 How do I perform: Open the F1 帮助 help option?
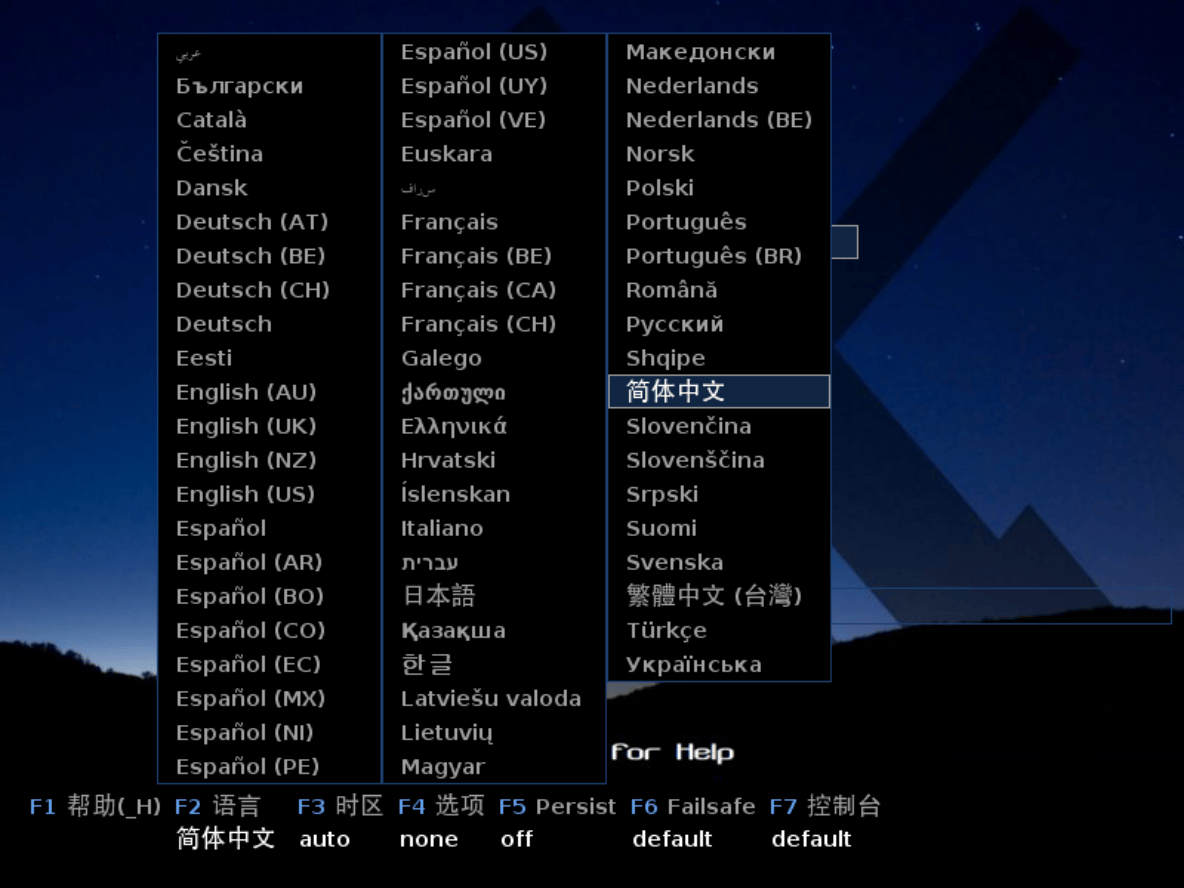tap(95, 806)
